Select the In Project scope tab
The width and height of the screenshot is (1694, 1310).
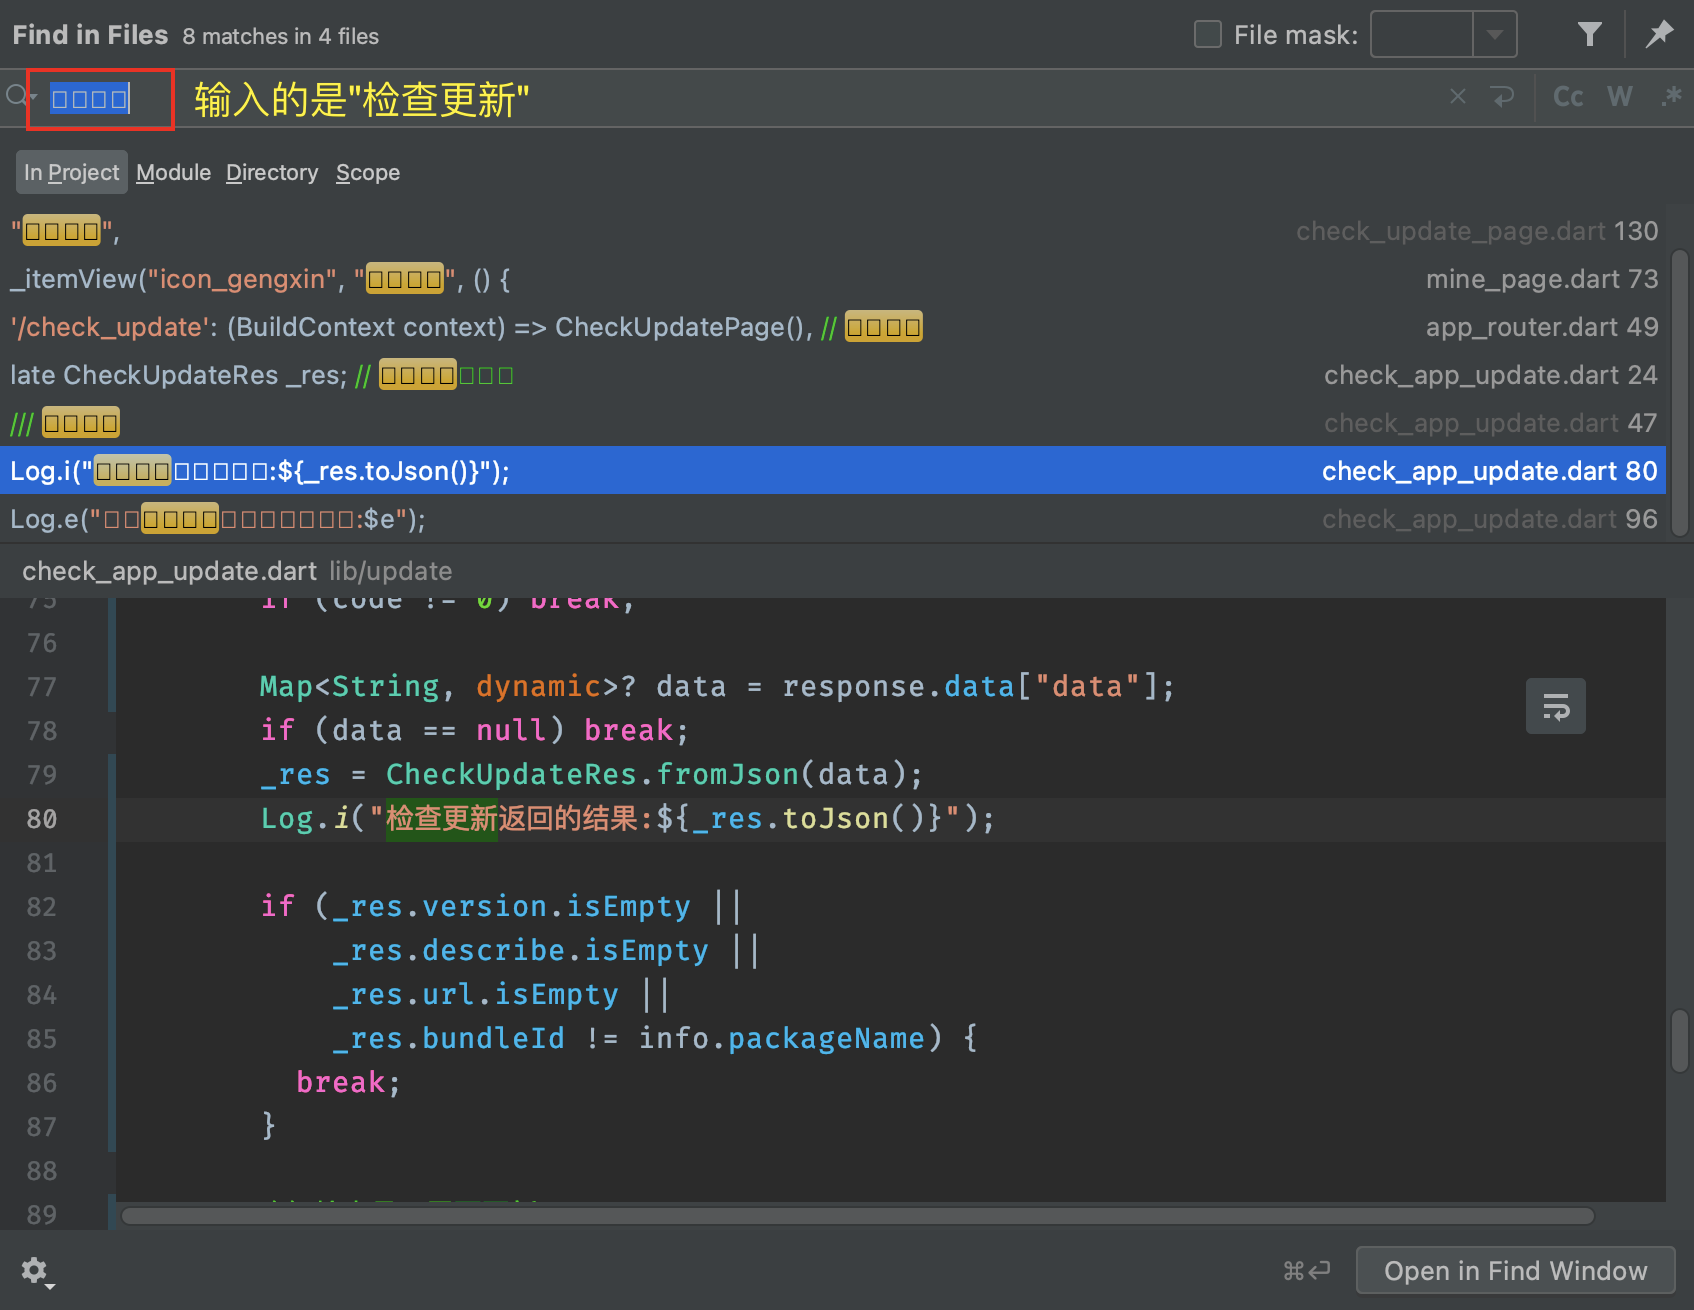click(71, 173)
